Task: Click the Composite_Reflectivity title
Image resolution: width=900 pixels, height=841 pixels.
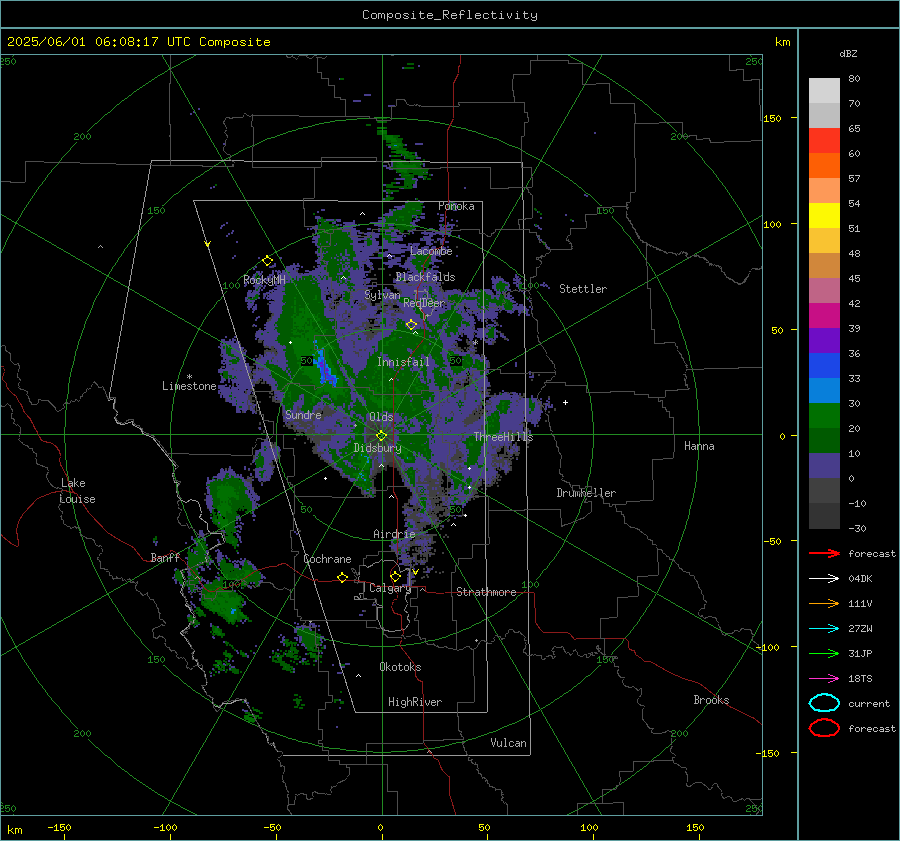Action: tap(450, 15)
